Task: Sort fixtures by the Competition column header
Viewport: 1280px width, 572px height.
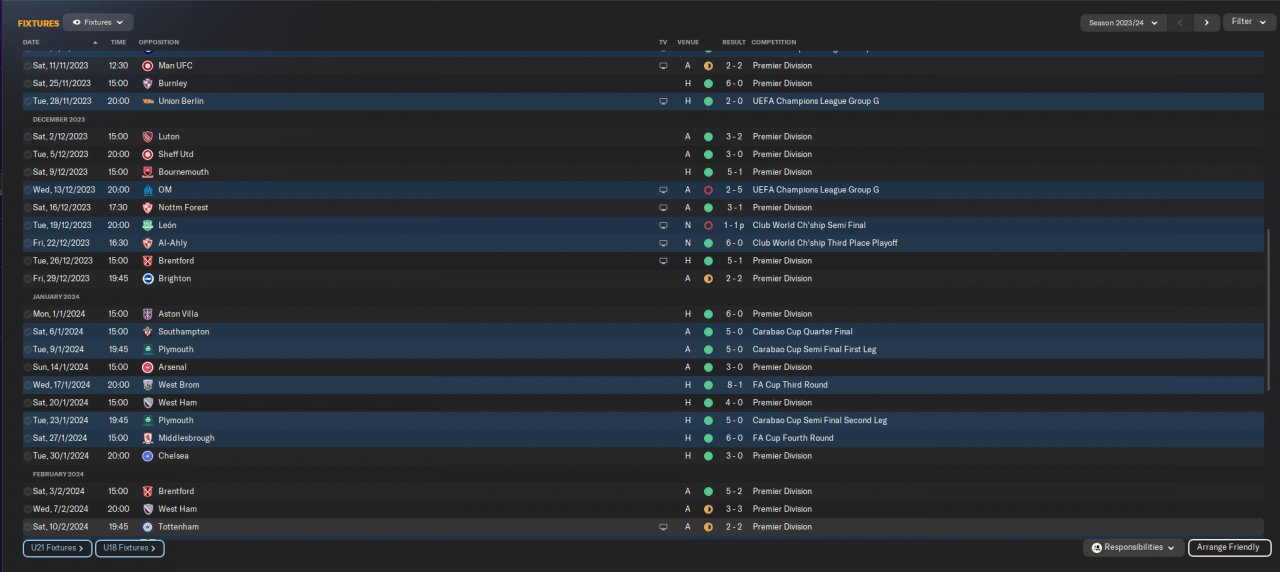Action: coord(774,43)
